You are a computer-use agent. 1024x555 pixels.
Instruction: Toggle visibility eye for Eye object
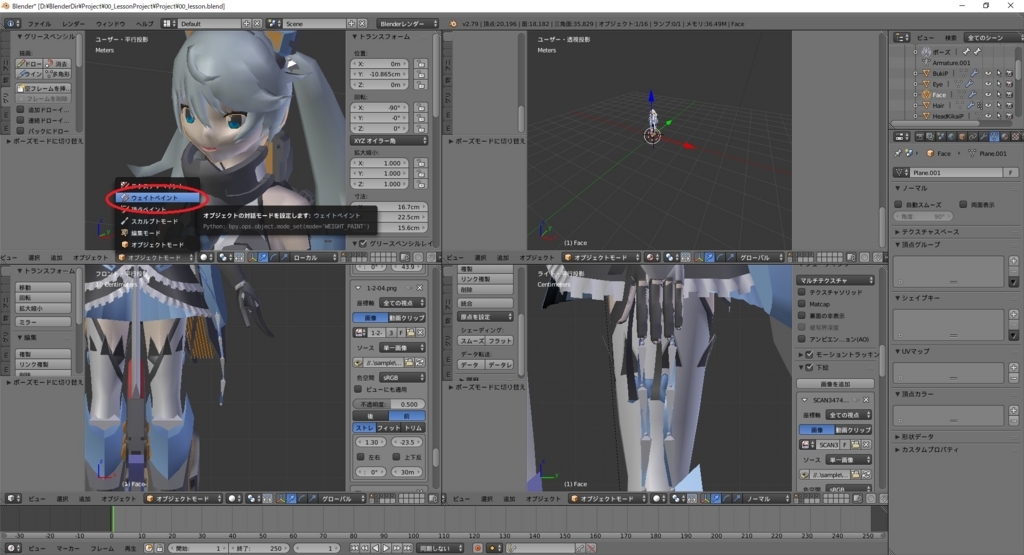click(x=988, y=84)
